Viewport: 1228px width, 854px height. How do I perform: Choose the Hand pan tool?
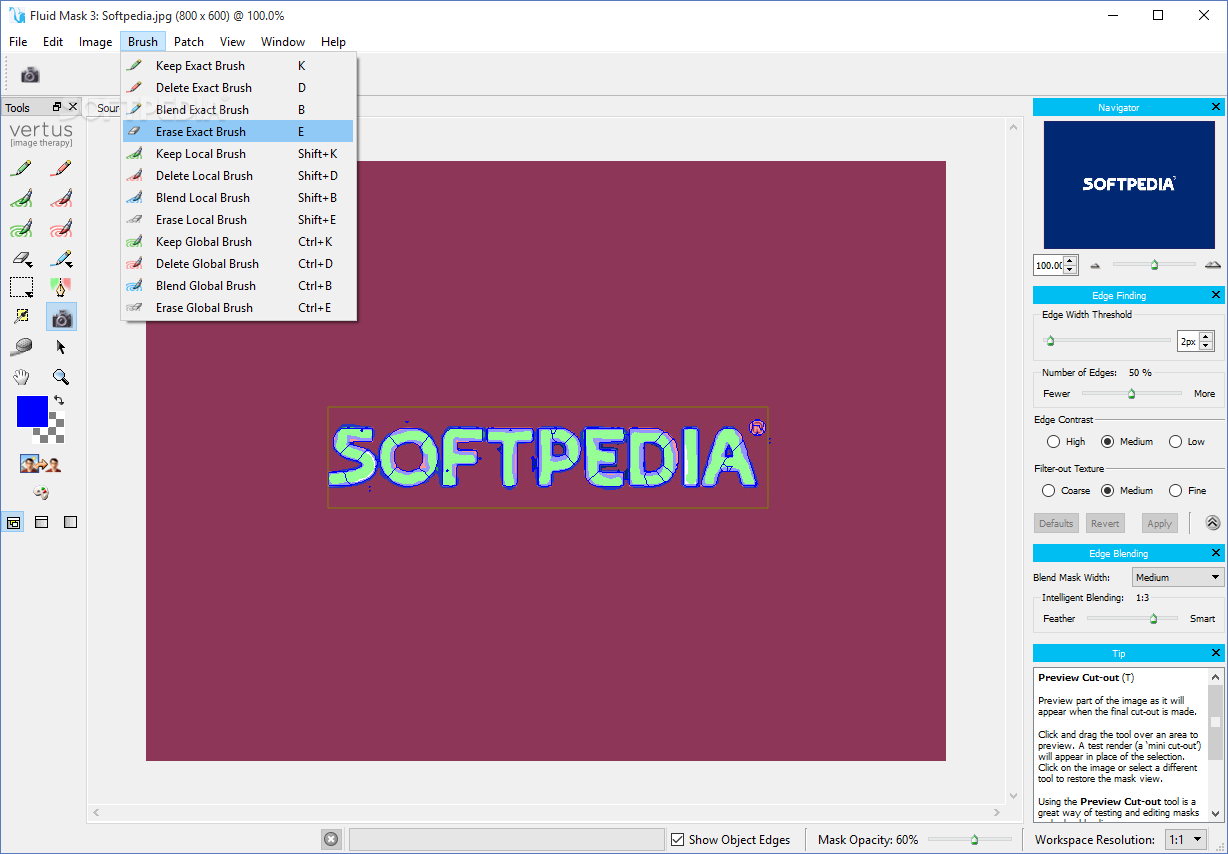coord(21,377)
